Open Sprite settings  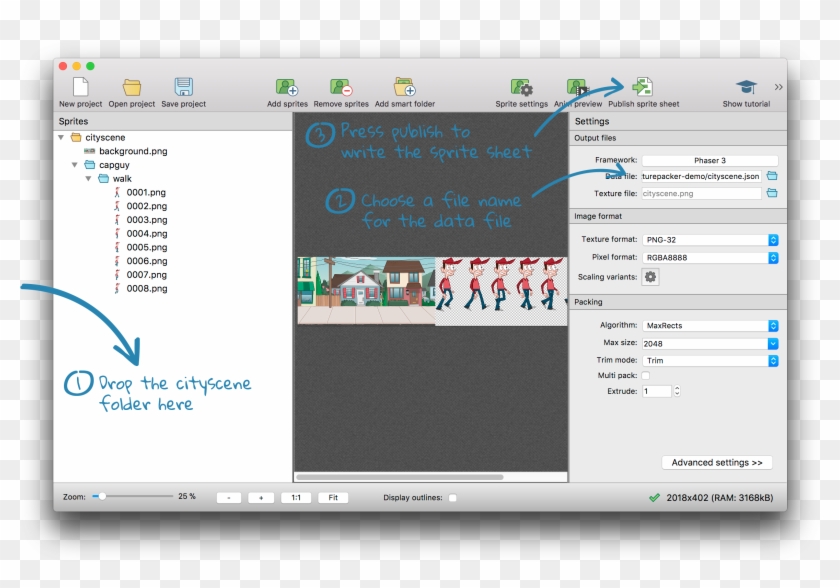pyautogui.click(x=520, y=88)
